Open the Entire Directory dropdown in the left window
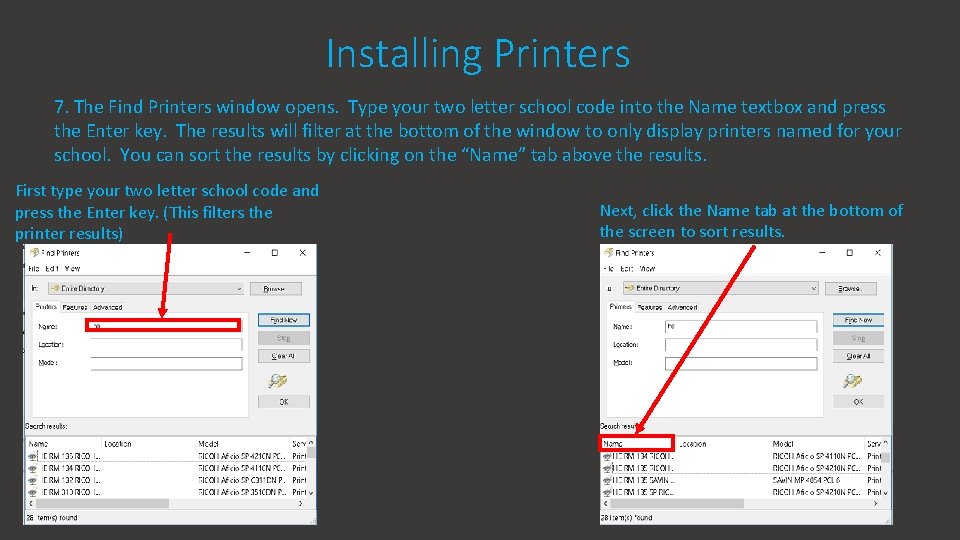Image resolution: width=960 pixels, height=540 pixels. [x=239, y=288]
